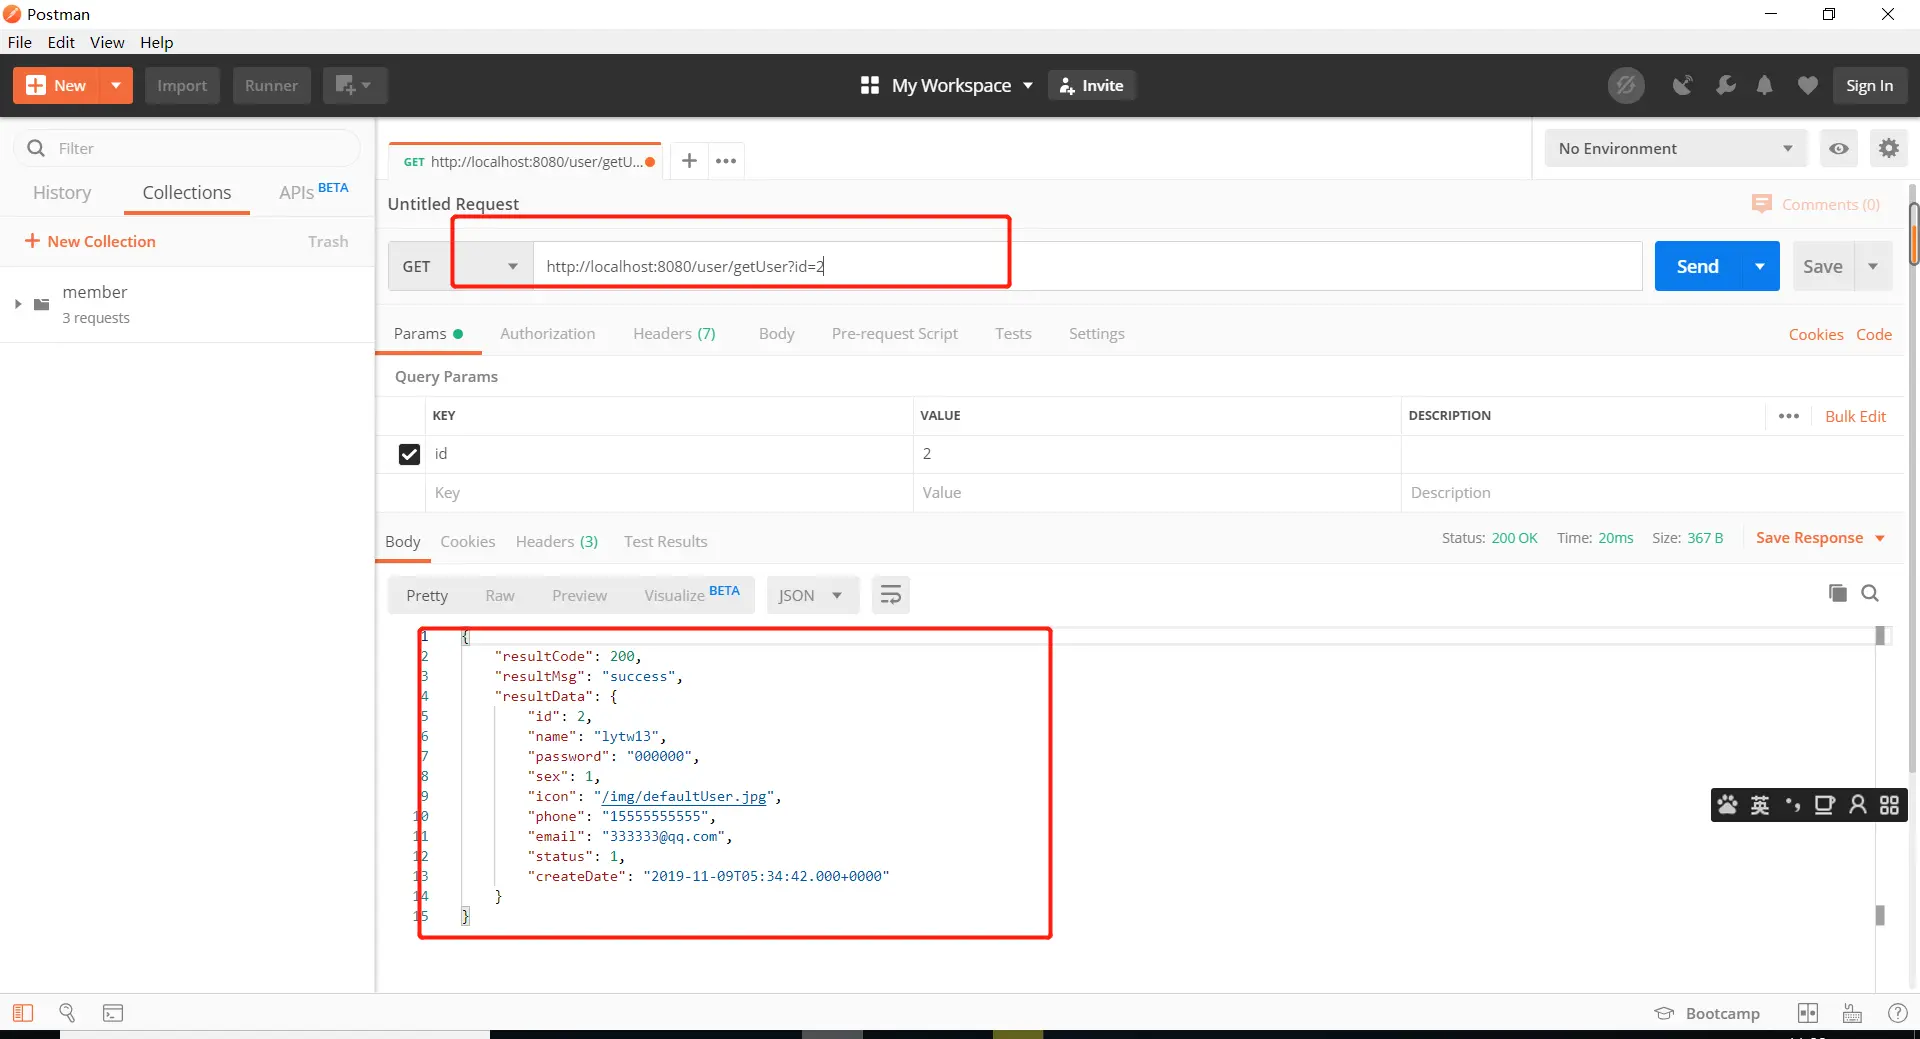Toggle the sidebar visibility icon
Image resolution: width=1920 pixels, height=1039 pixels.
pos(23,1013)
